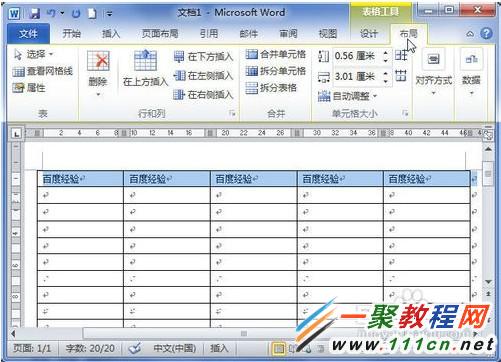Toggle 查看网格线 gridlines view
Viewport: 501px width, 362px height.
[x=42, y=71]
